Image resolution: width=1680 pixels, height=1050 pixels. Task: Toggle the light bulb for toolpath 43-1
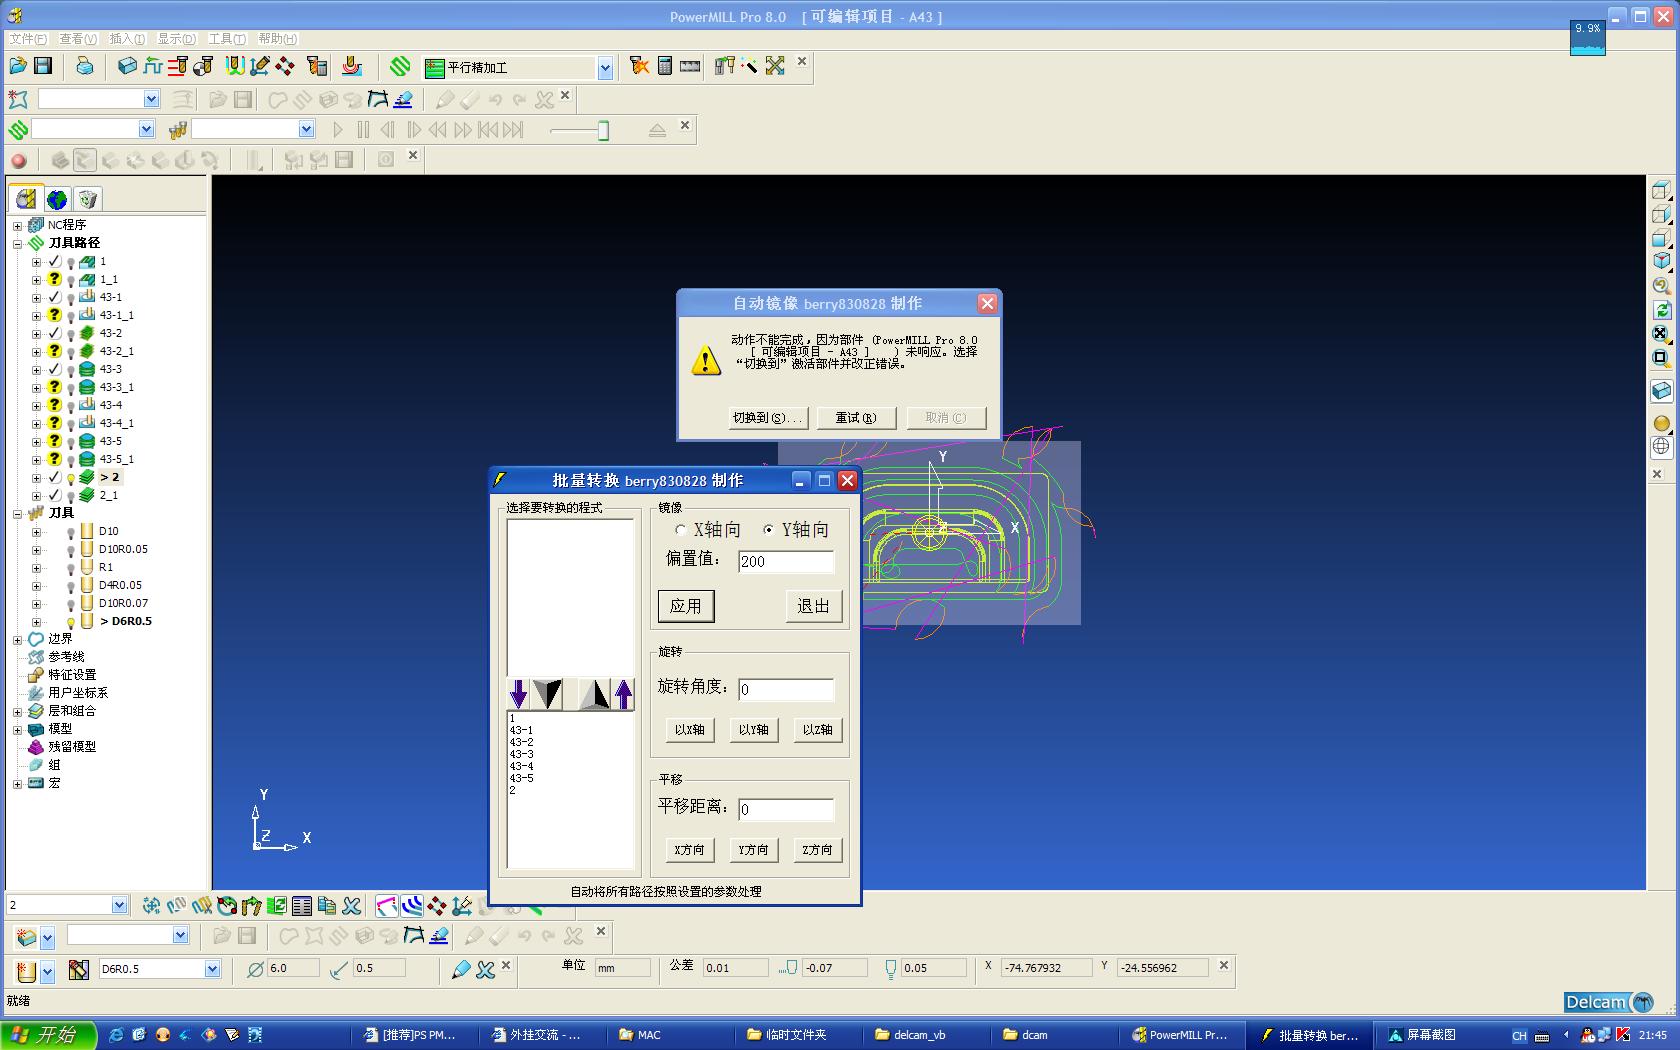point(71,298)
